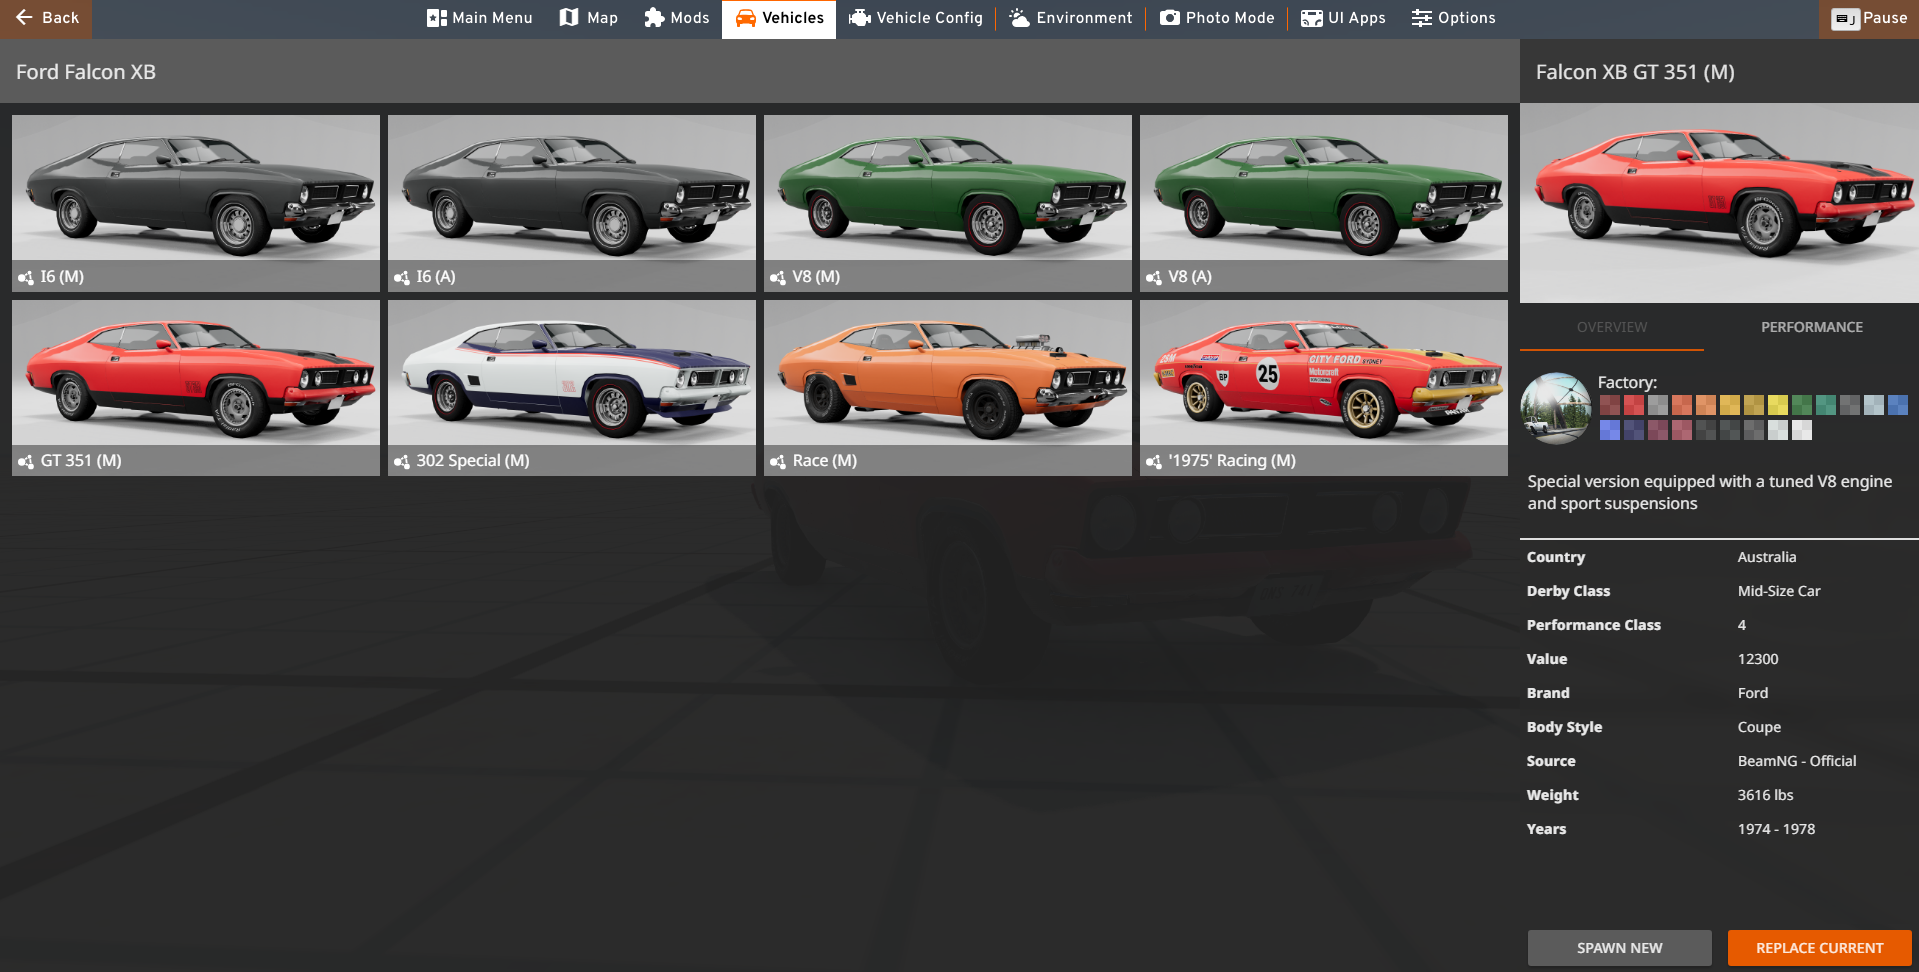
Task: Click the Replace Current button
Action: click(x=1820, y=948)
